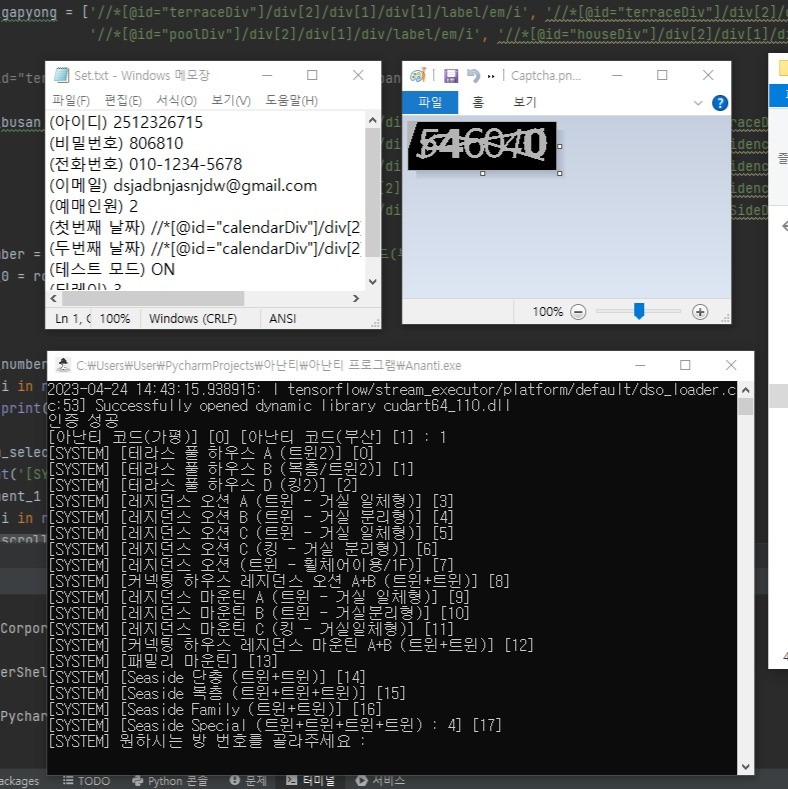
Task: Click console line Seaside Family [16]
Action: 215,709
